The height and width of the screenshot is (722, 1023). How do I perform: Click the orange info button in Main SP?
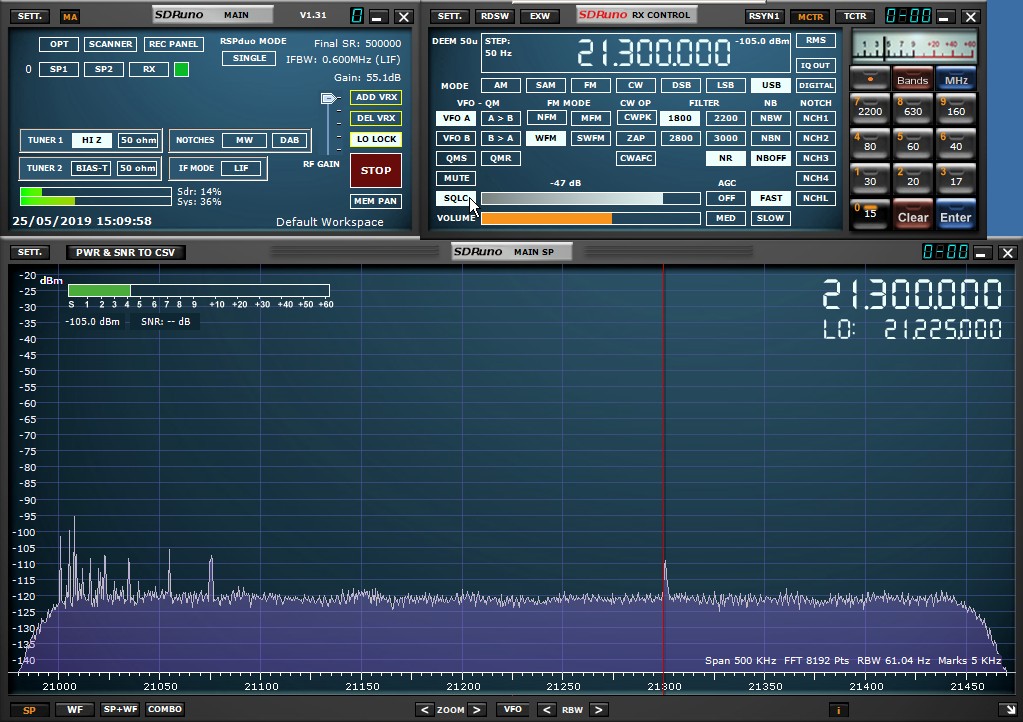pos(838,710)
